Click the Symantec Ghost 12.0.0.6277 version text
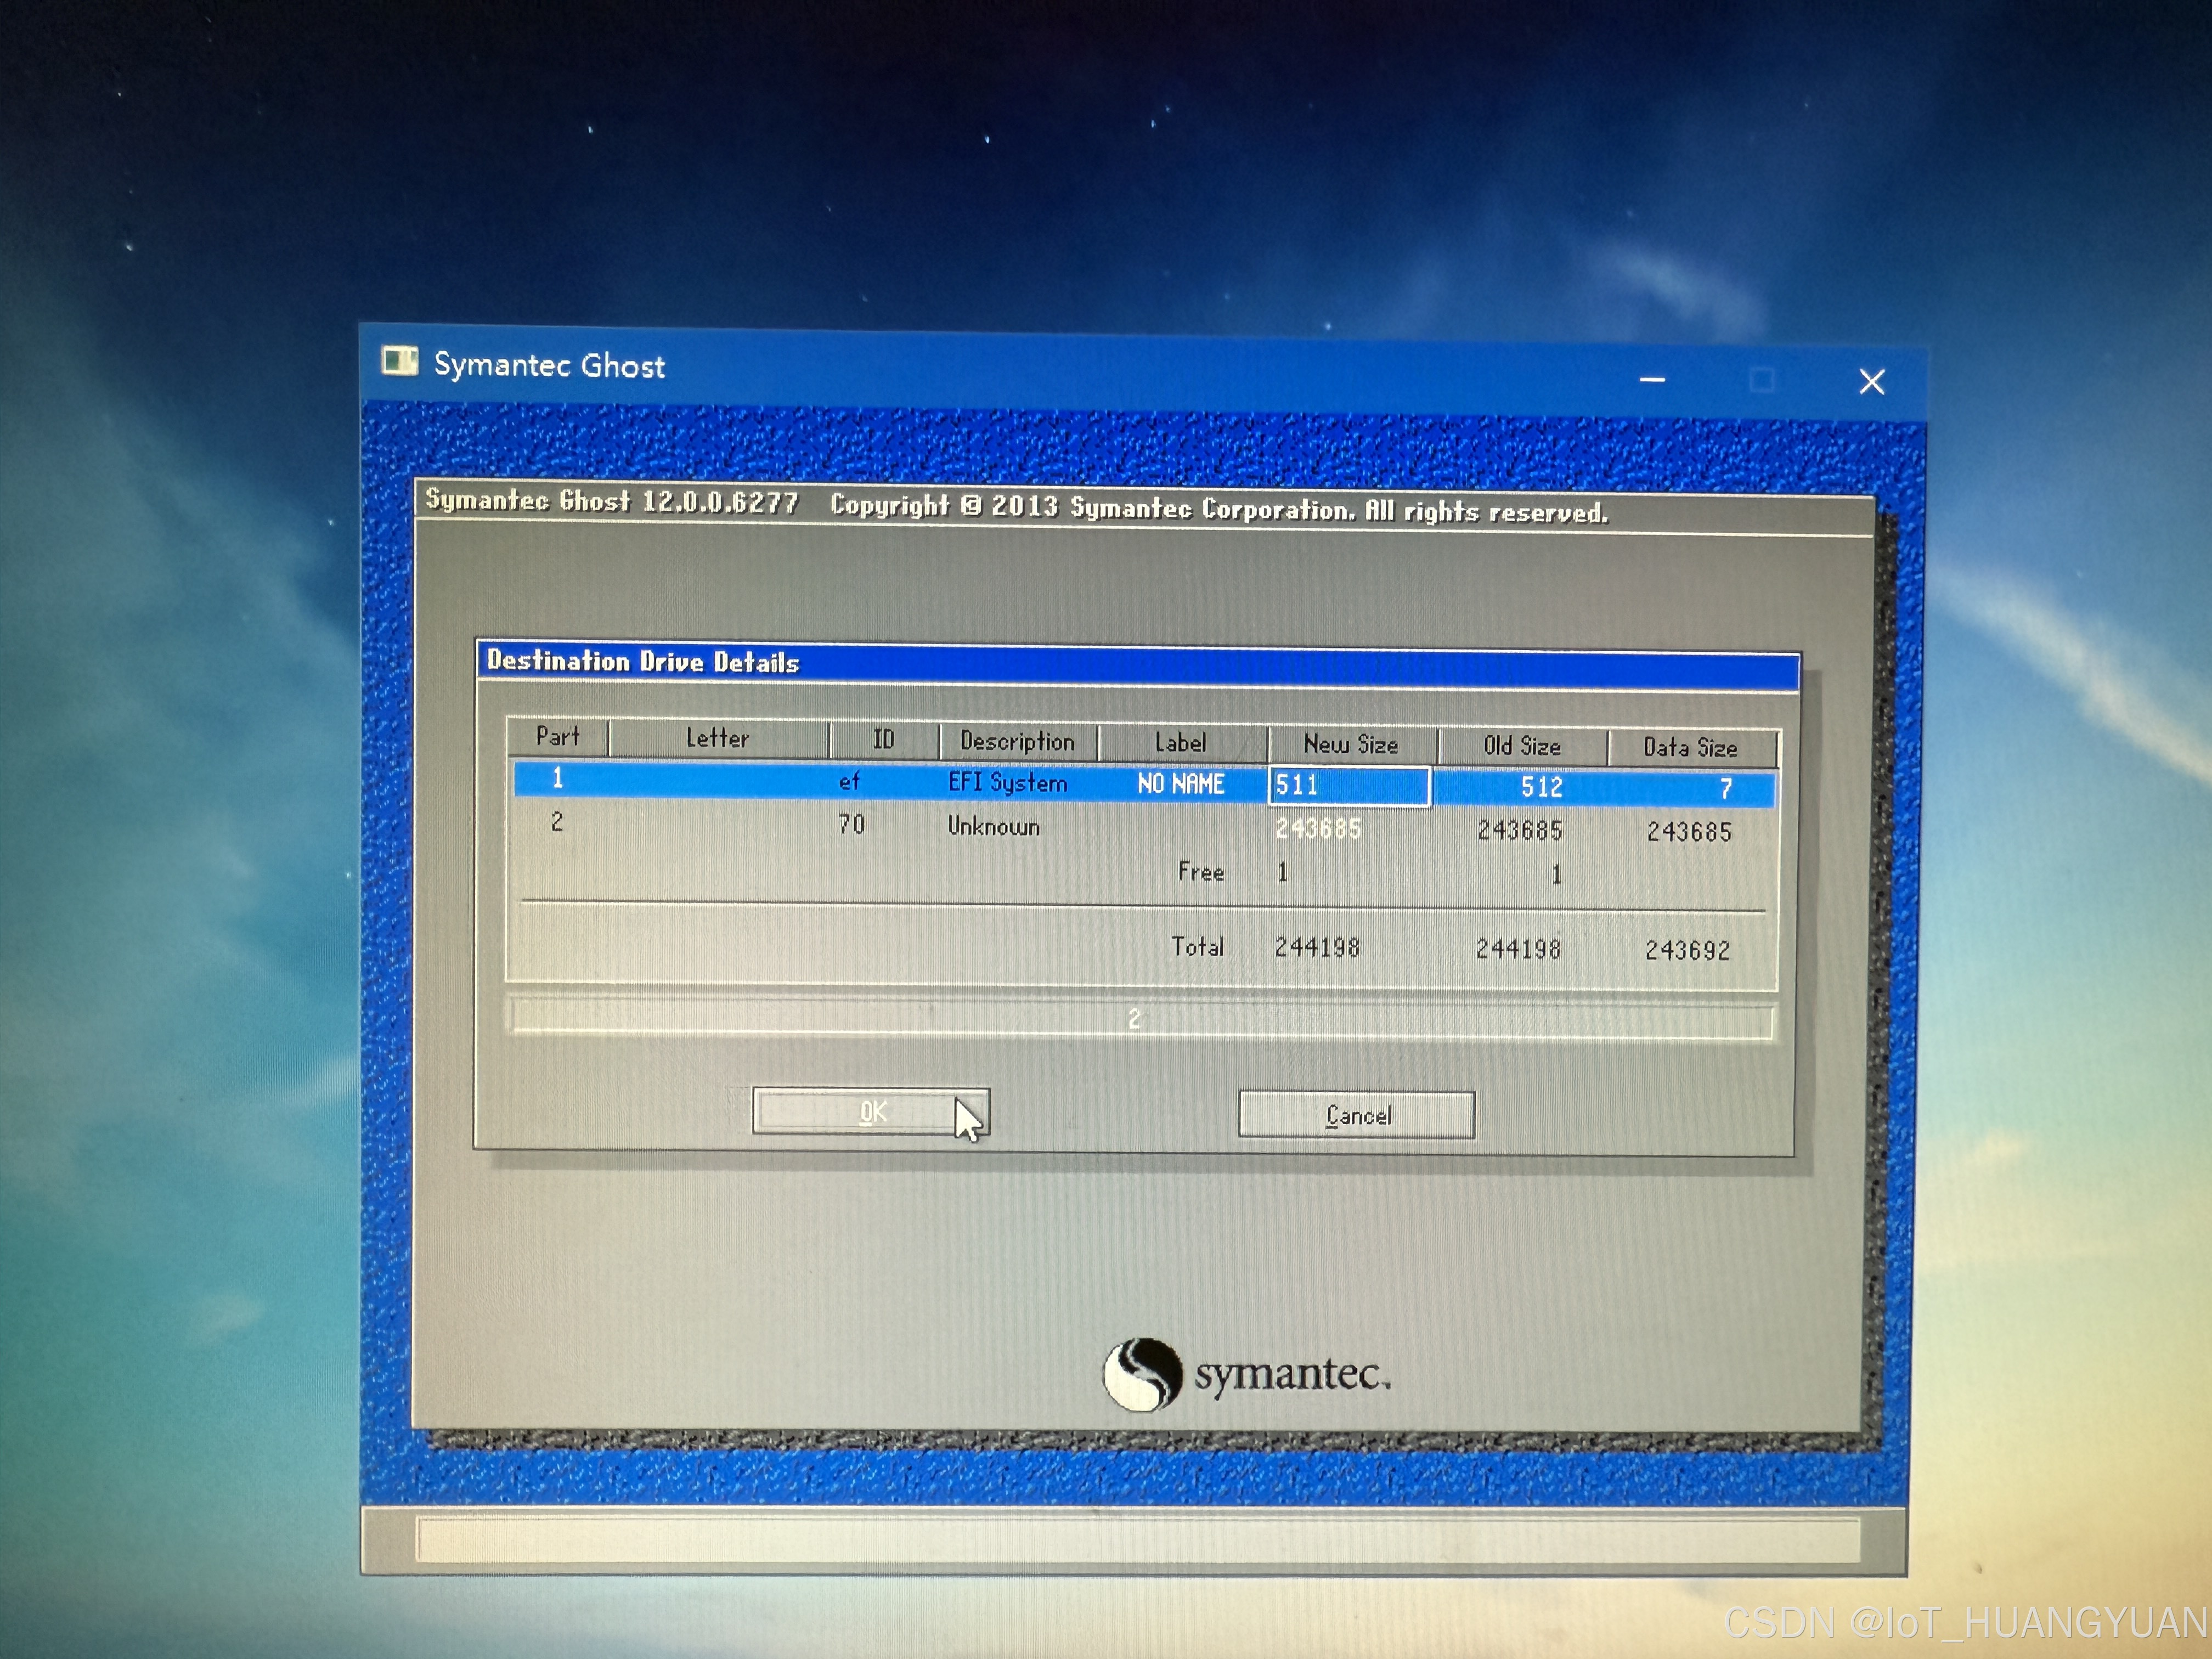 tap(612, 500)
